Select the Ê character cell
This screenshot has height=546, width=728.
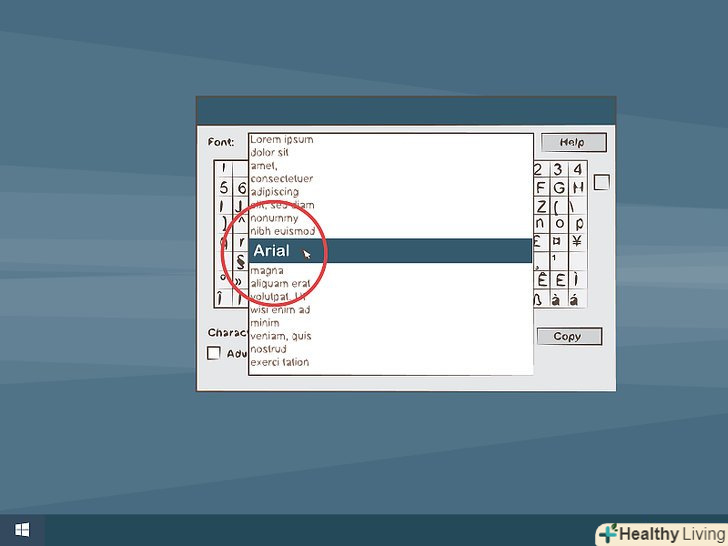[542, 280]
